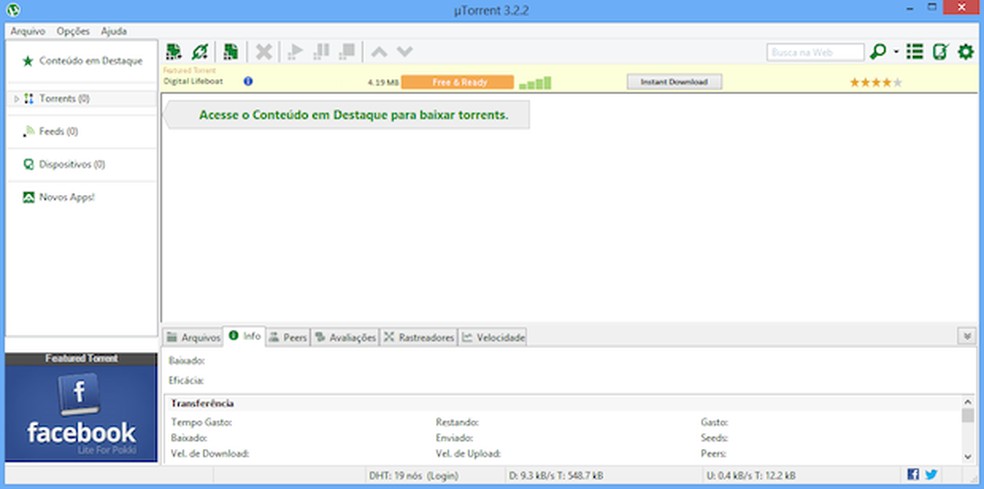Click the Pause torrent toolbar icon
The height and width of the screenshot is (489, 984).
[321, 52]
